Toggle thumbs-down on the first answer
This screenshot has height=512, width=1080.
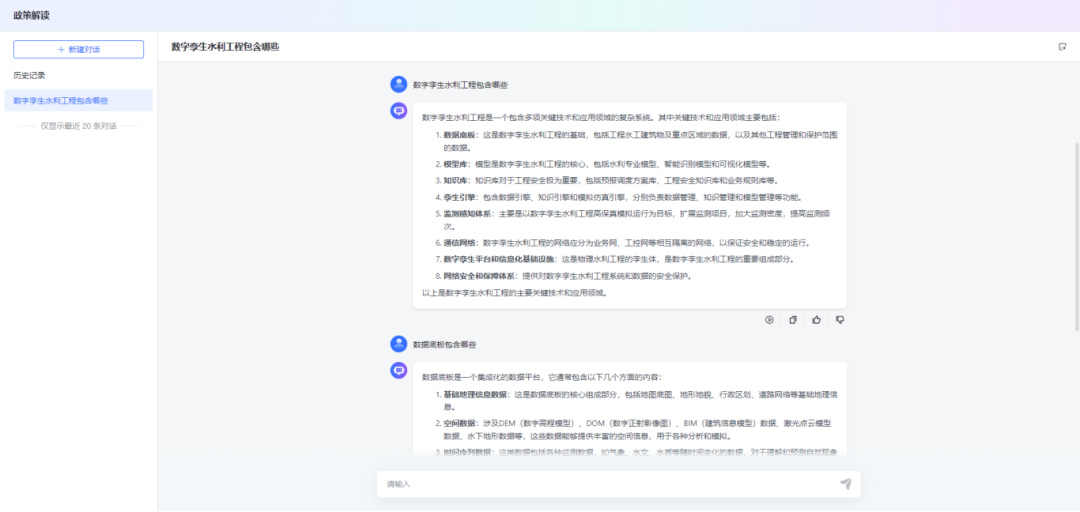(840, 320)
